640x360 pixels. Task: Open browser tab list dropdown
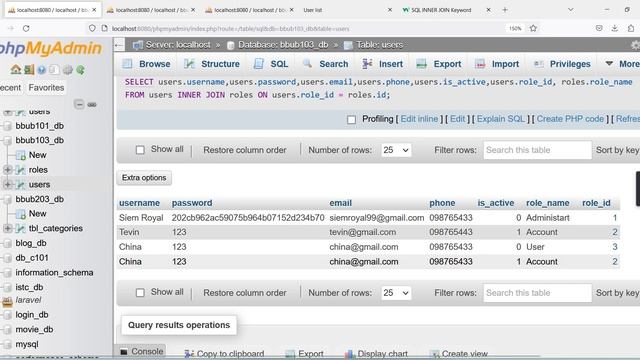click(571, 10)
